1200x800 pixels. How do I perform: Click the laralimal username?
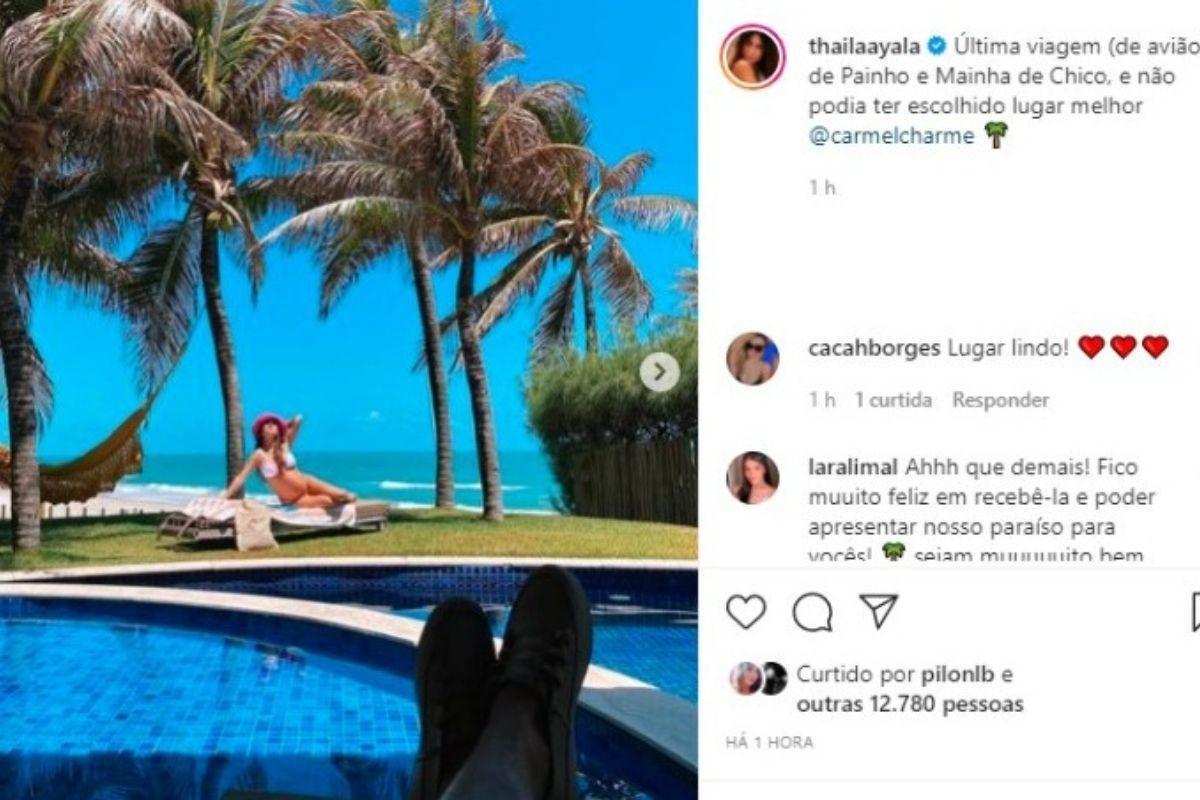(x=853, y=467)
